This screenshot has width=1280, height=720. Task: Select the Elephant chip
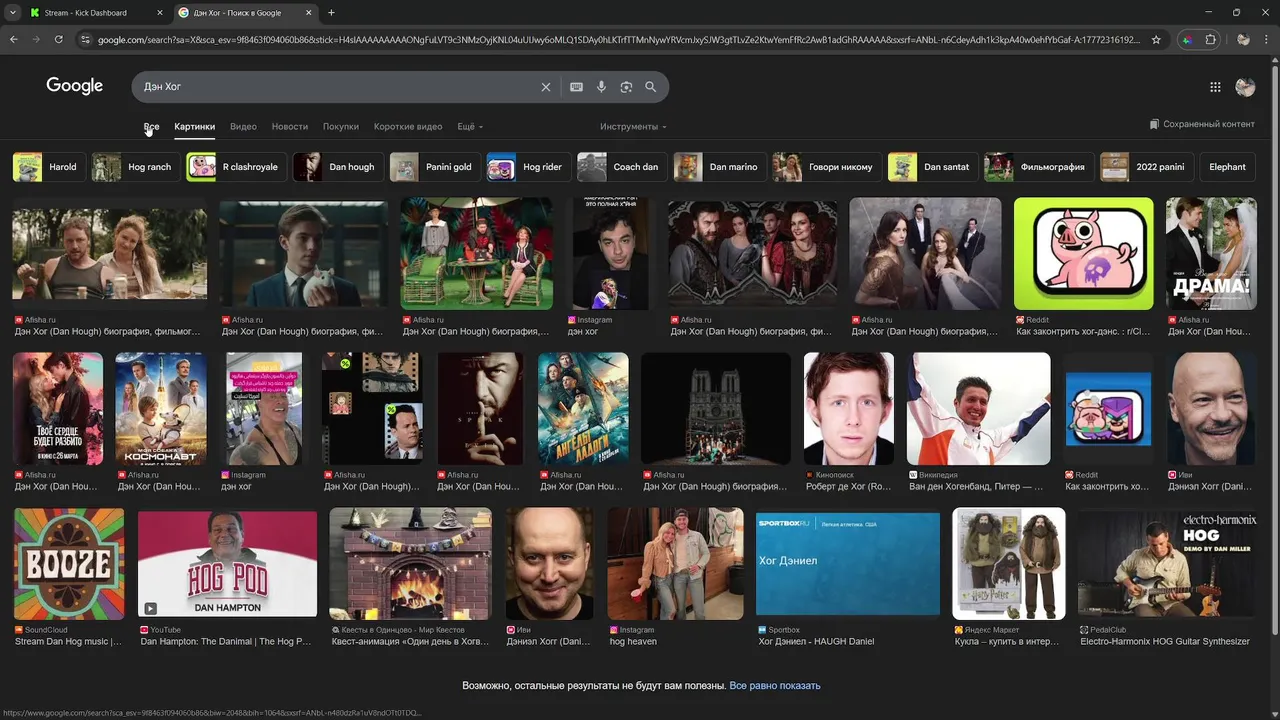[x=1227, y=167]
